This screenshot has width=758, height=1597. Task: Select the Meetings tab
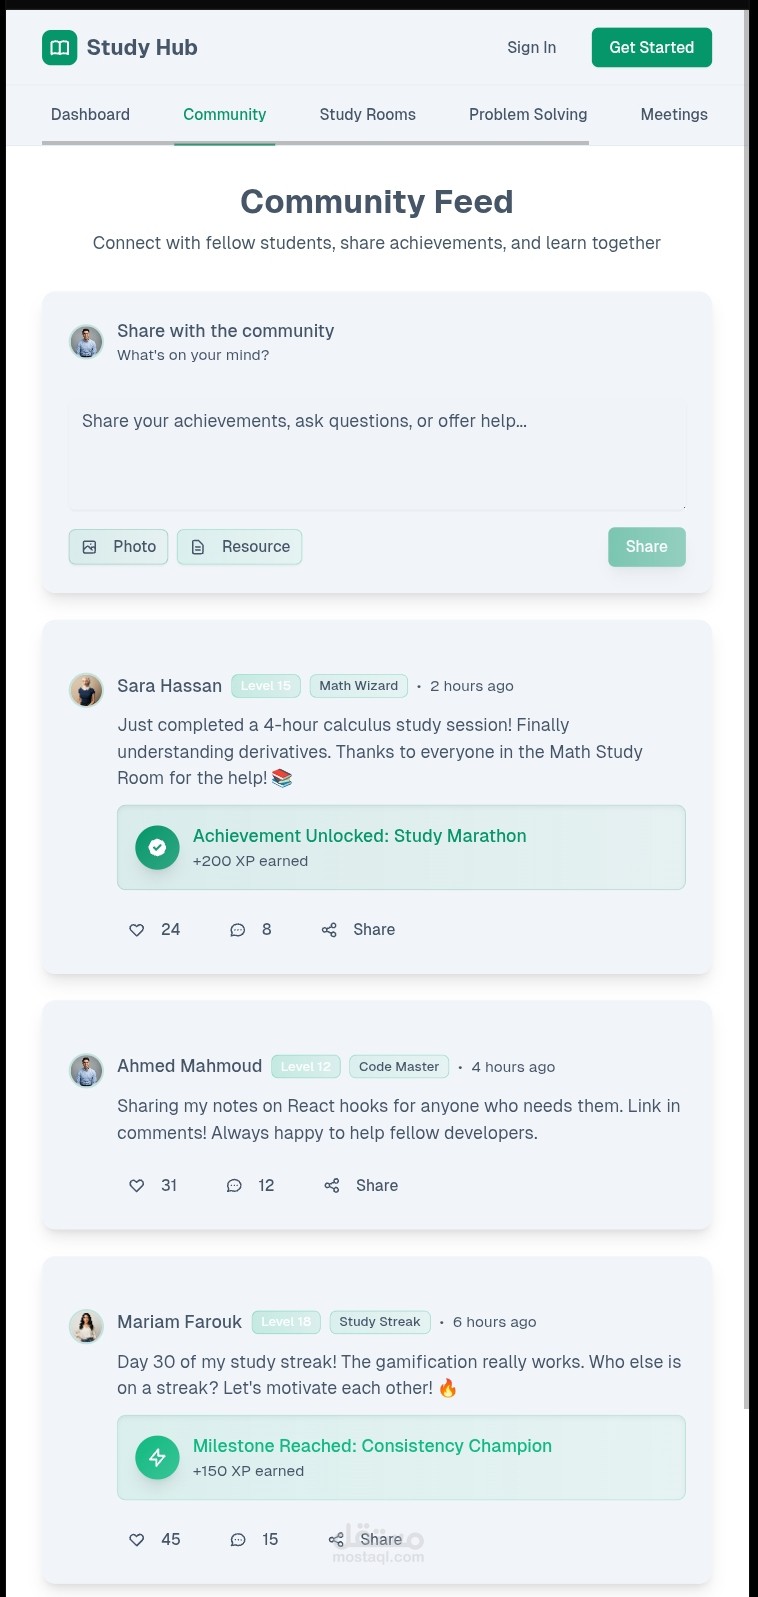coord(673,115)
